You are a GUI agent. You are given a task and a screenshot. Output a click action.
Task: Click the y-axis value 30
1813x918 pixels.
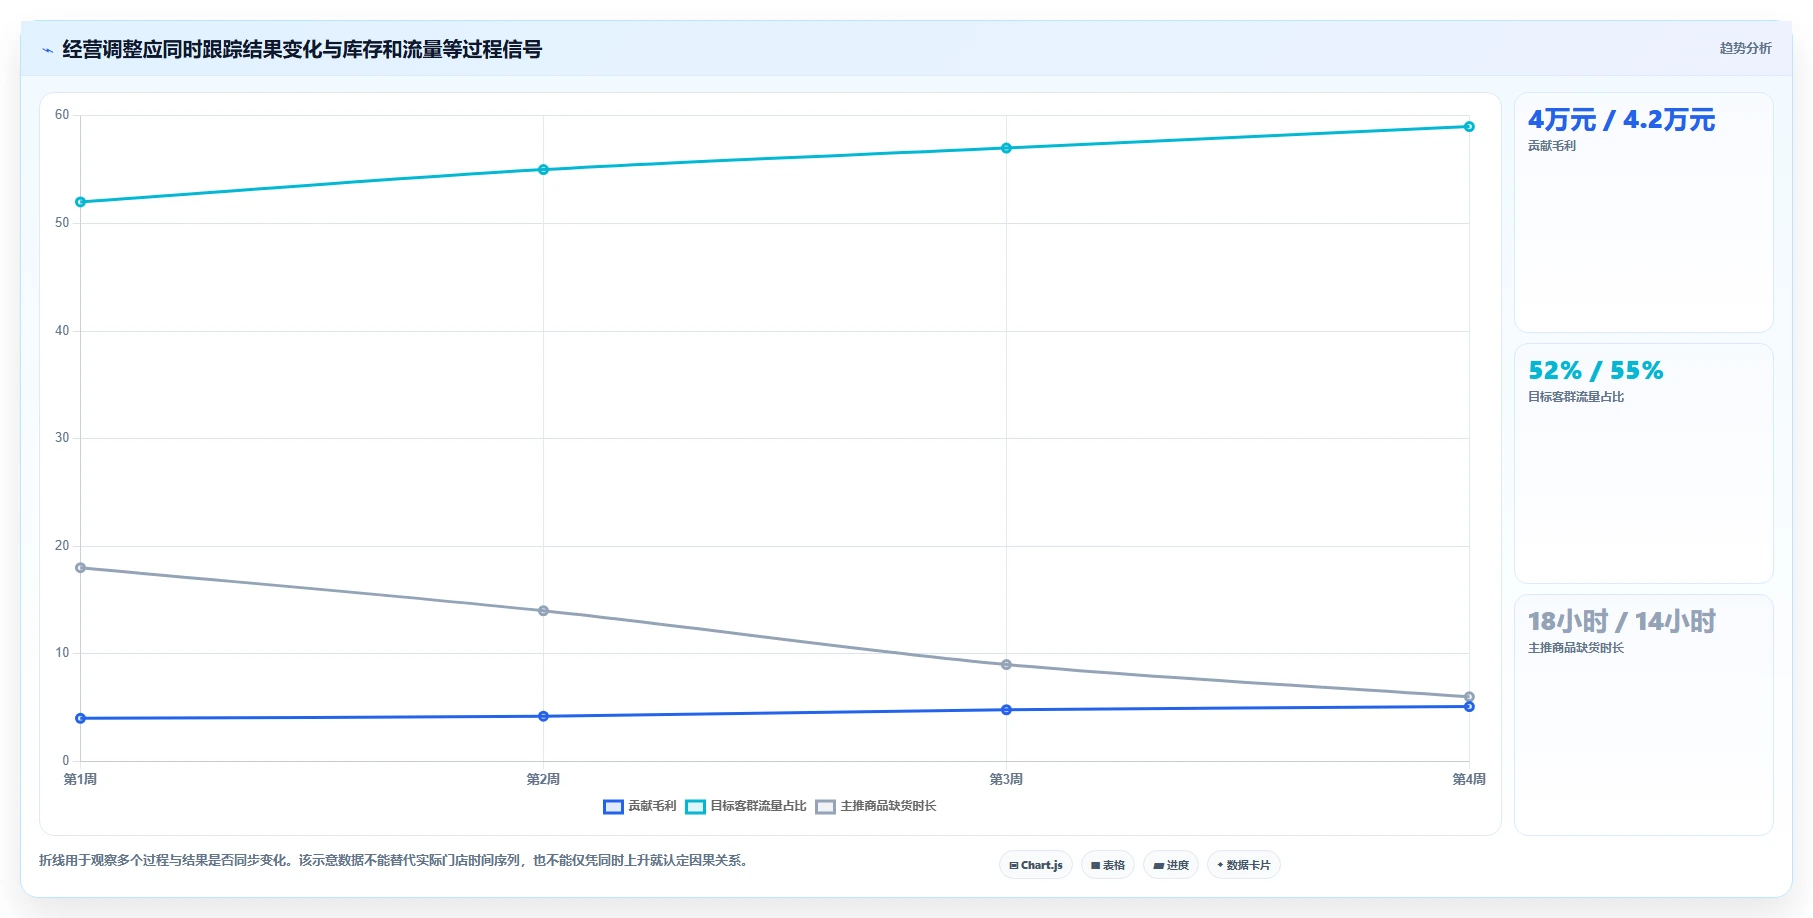point(62,438)
